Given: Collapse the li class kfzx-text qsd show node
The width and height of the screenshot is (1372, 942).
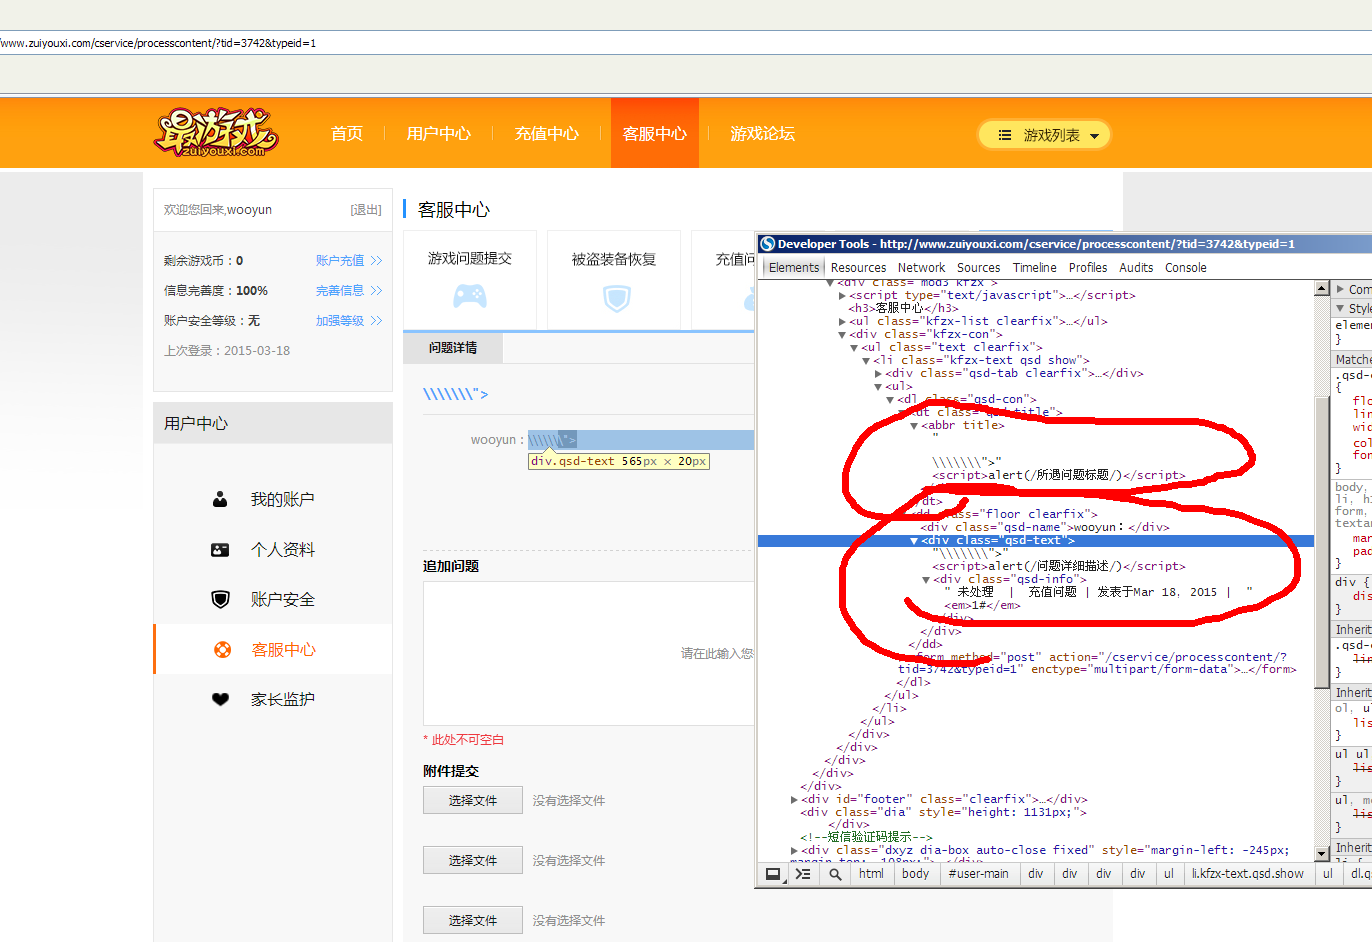Looking at the screenshot, I should (866, 361).
